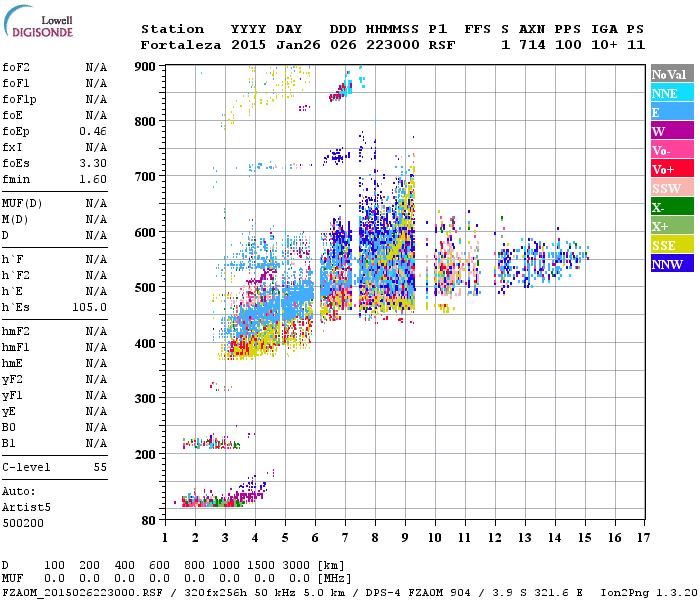
Task: Click the h`Es value 105.0
Action: coord(89,308)
